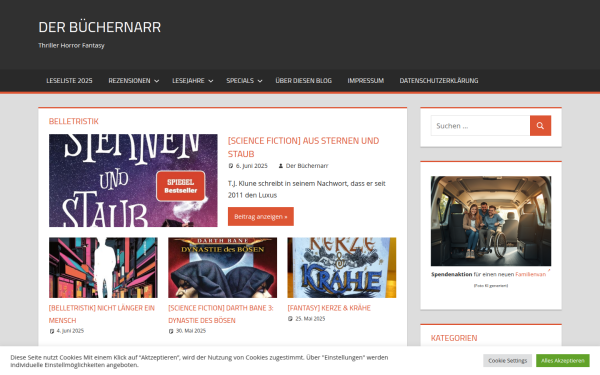
Task: Open Kerze & Krähe article title
Action: pyautogui.click(x=329, y=308)
